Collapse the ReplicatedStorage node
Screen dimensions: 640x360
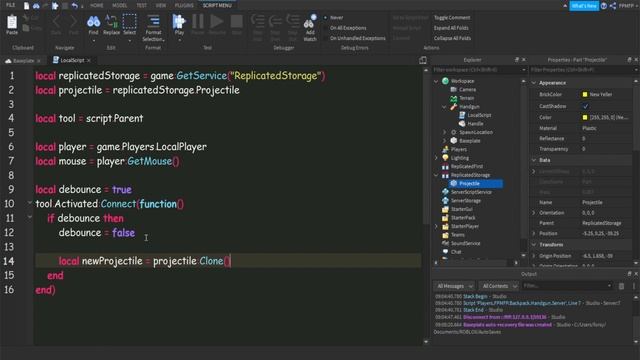436,175
